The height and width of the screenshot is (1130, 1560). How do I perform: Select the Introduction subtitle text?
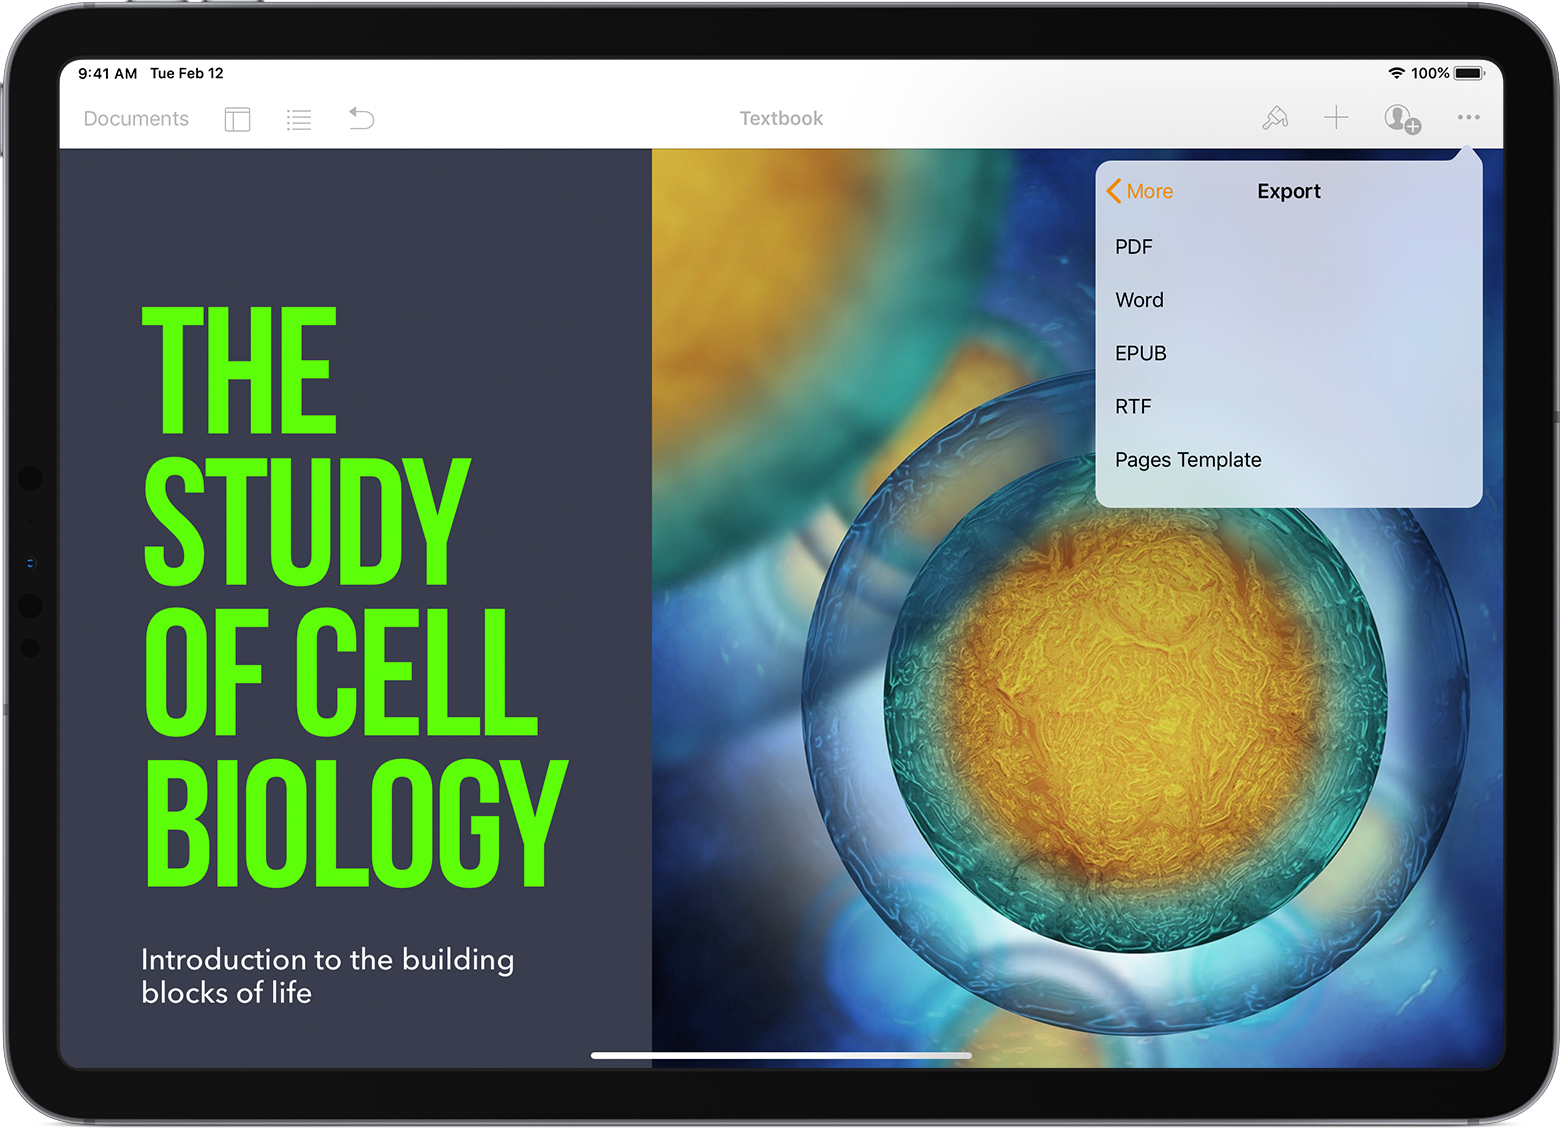(327, 976)
